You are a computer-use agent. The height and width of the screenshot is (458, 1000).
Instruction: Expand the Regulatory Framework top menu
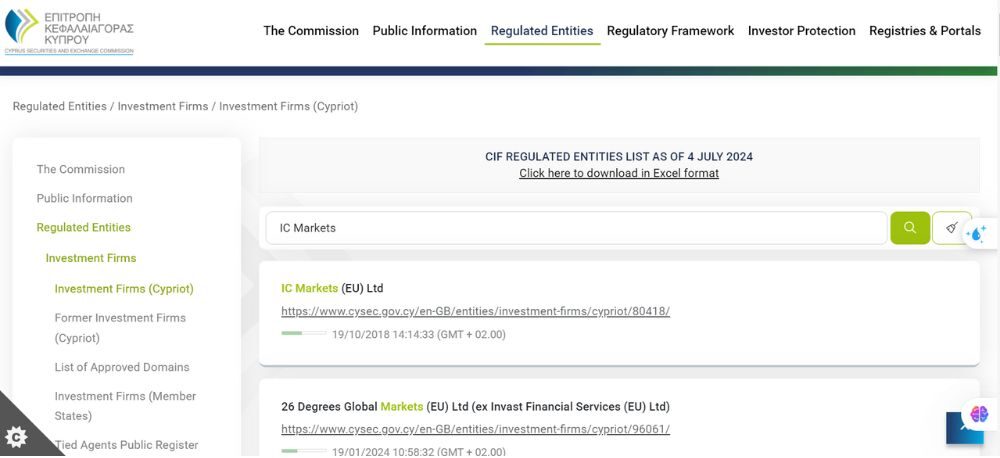[x=670, y=31]
